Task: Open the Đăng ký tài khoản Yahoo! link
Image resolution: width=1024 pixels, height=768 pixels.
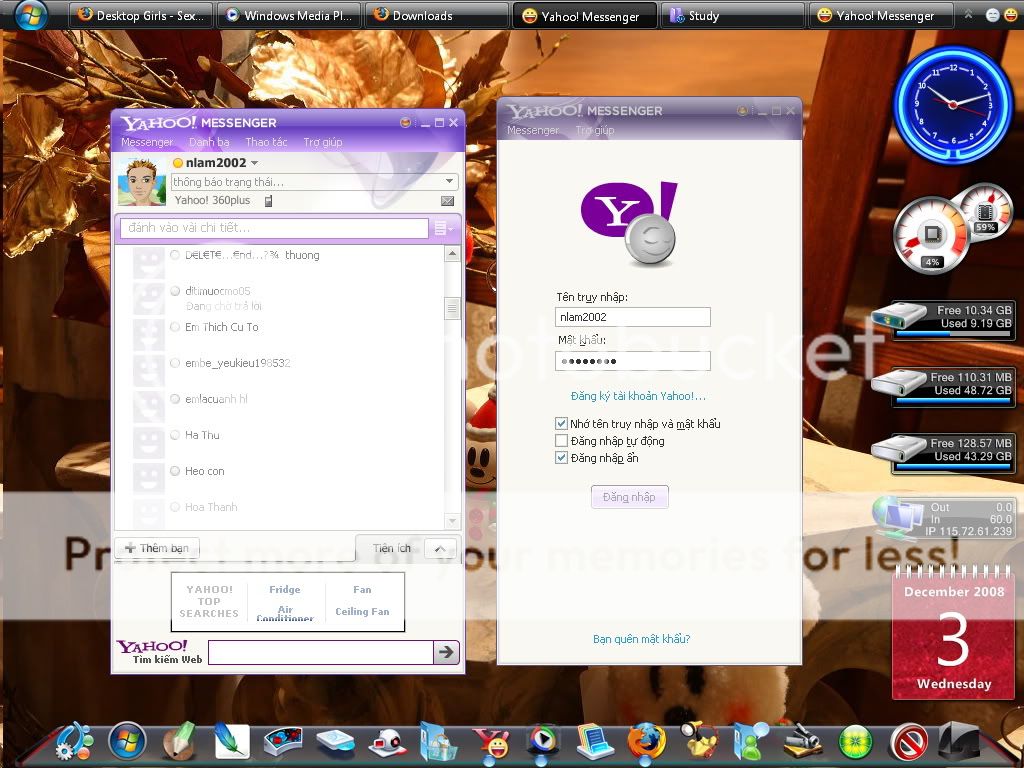Action: click(x=638, y=396)
